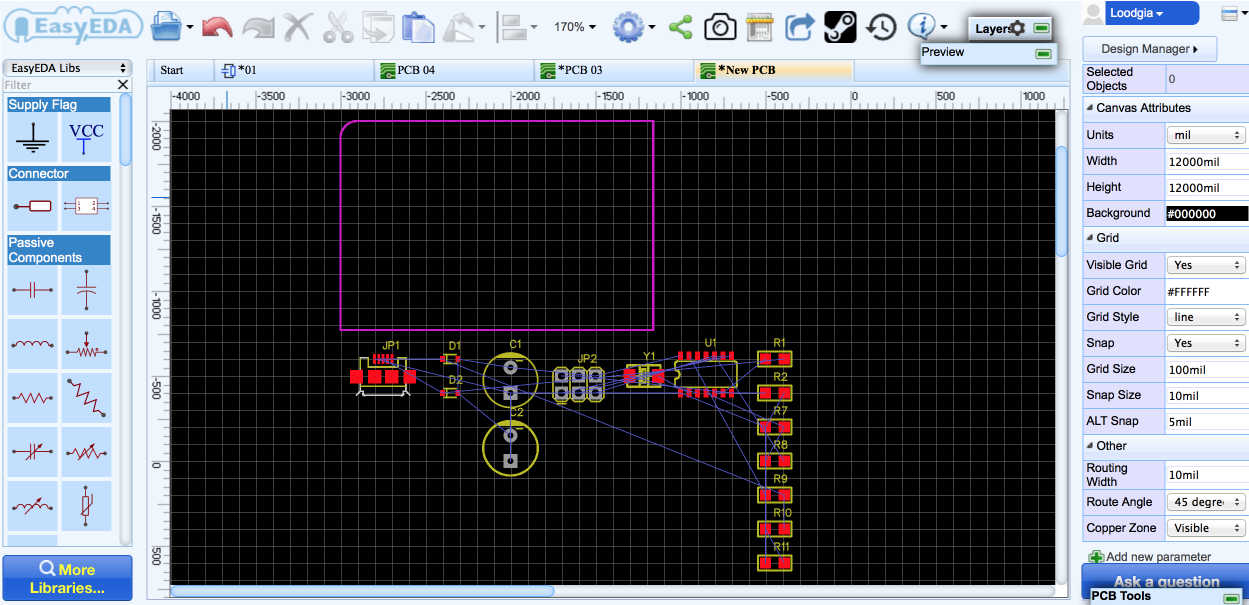Screen dimensions: 1249x605
Task: Select the Potentiometer symbol with arrow
Action: (x=86, y=344)
